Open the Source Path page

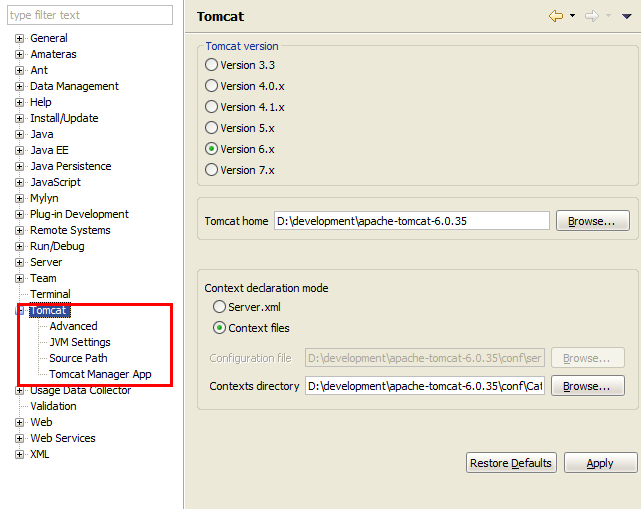(78, 358)
